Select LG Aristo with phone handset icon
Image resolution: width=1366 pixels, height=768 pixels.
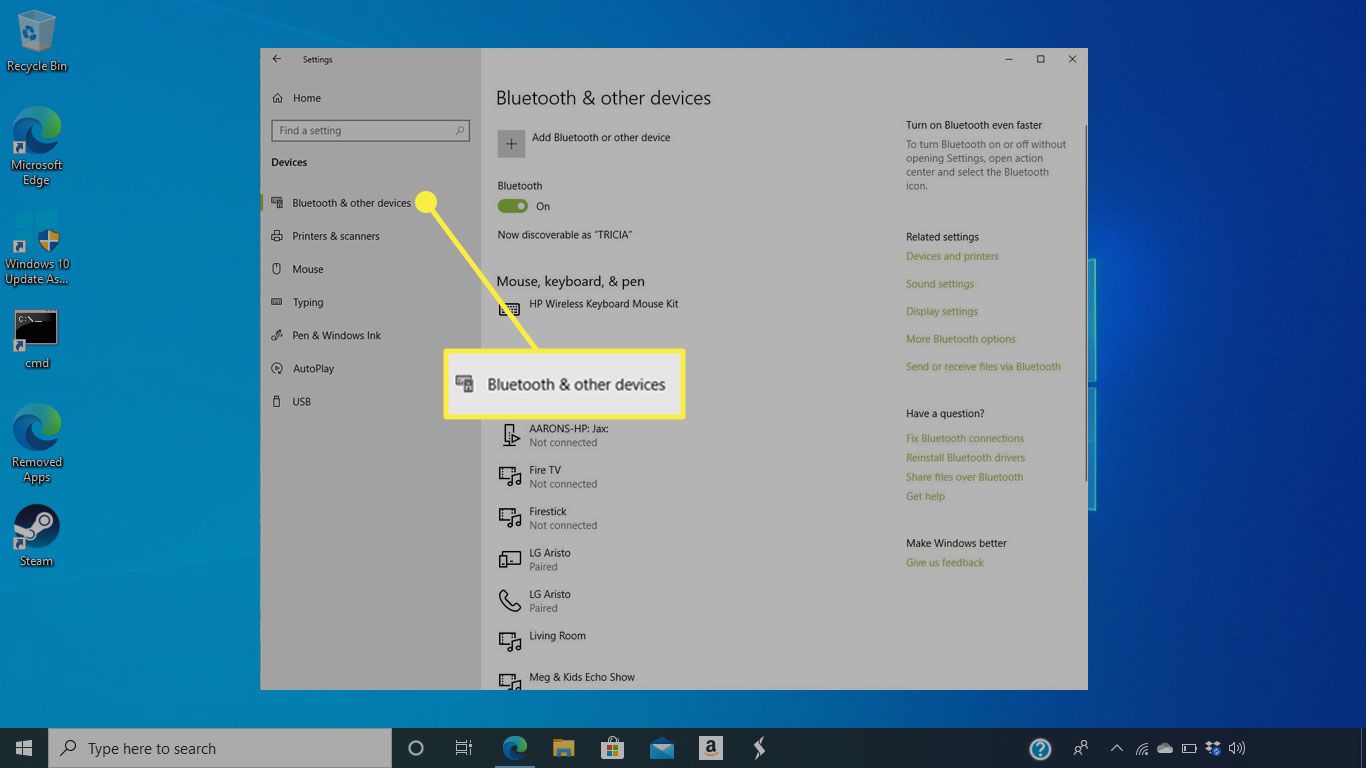(x=535, y=600)
